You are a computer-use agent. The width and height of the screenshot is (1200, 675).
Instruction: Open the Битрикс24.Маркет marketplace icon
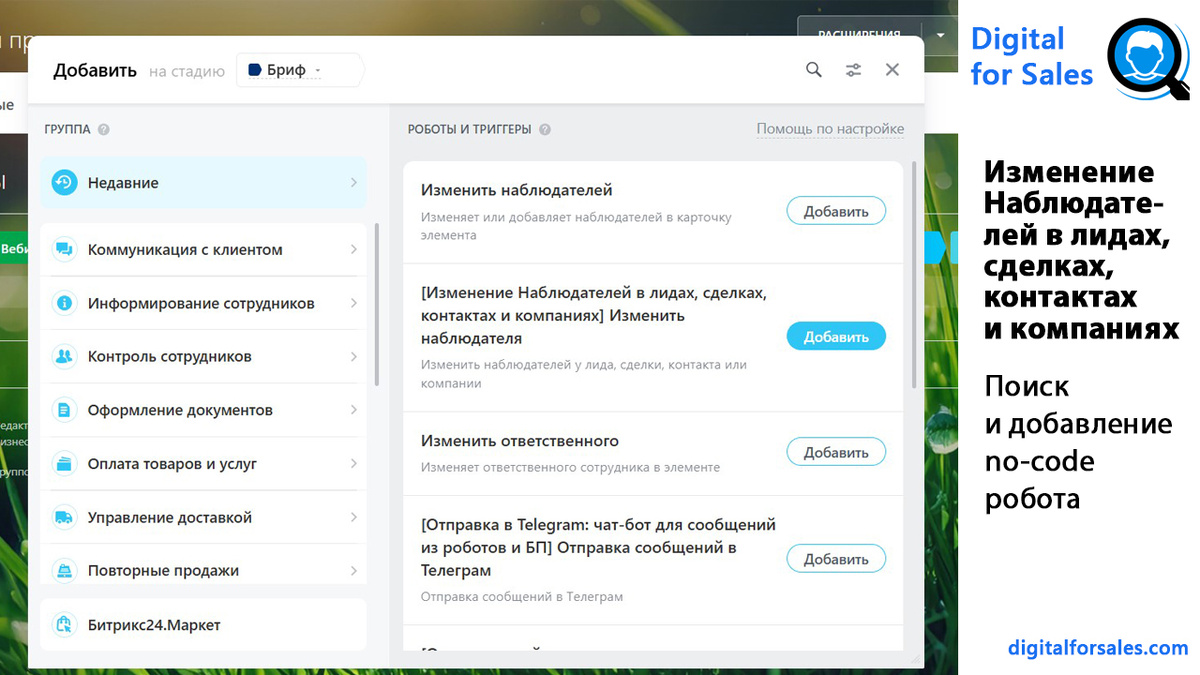coord(63,624)
